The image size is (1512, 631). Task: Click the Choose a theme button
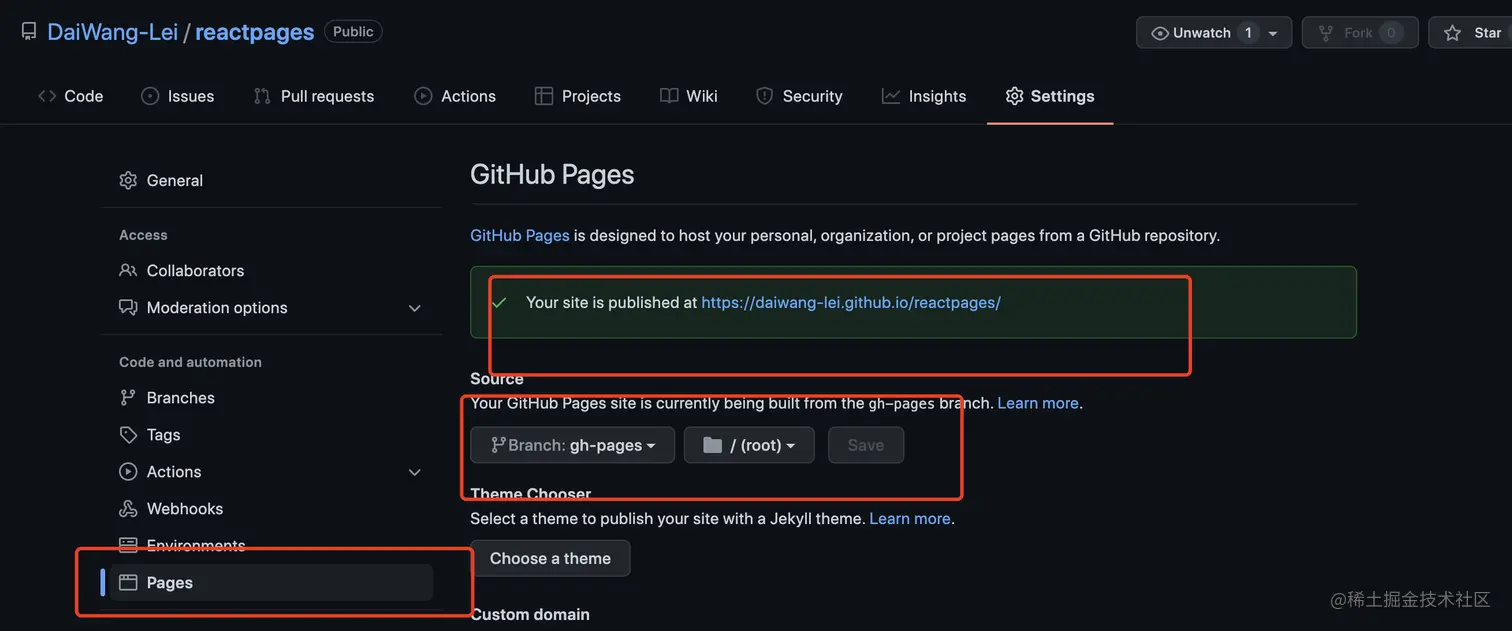(x=550, y=558)
